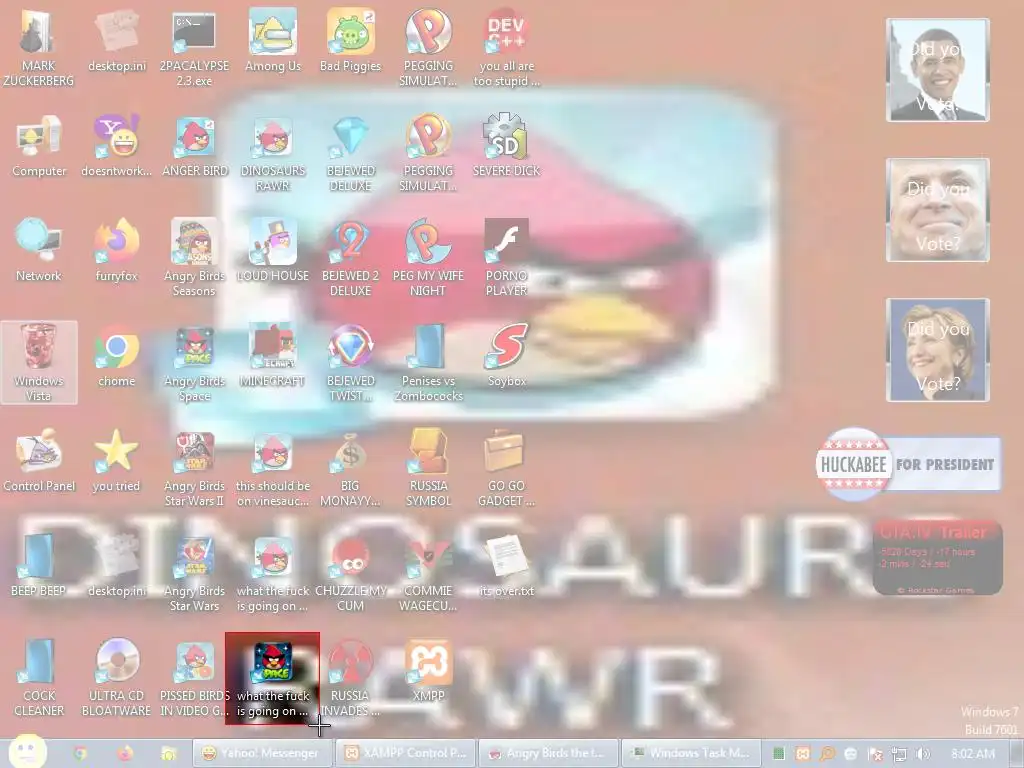Open the LOUD HOUSE shortcut

[x=272, y=251]
